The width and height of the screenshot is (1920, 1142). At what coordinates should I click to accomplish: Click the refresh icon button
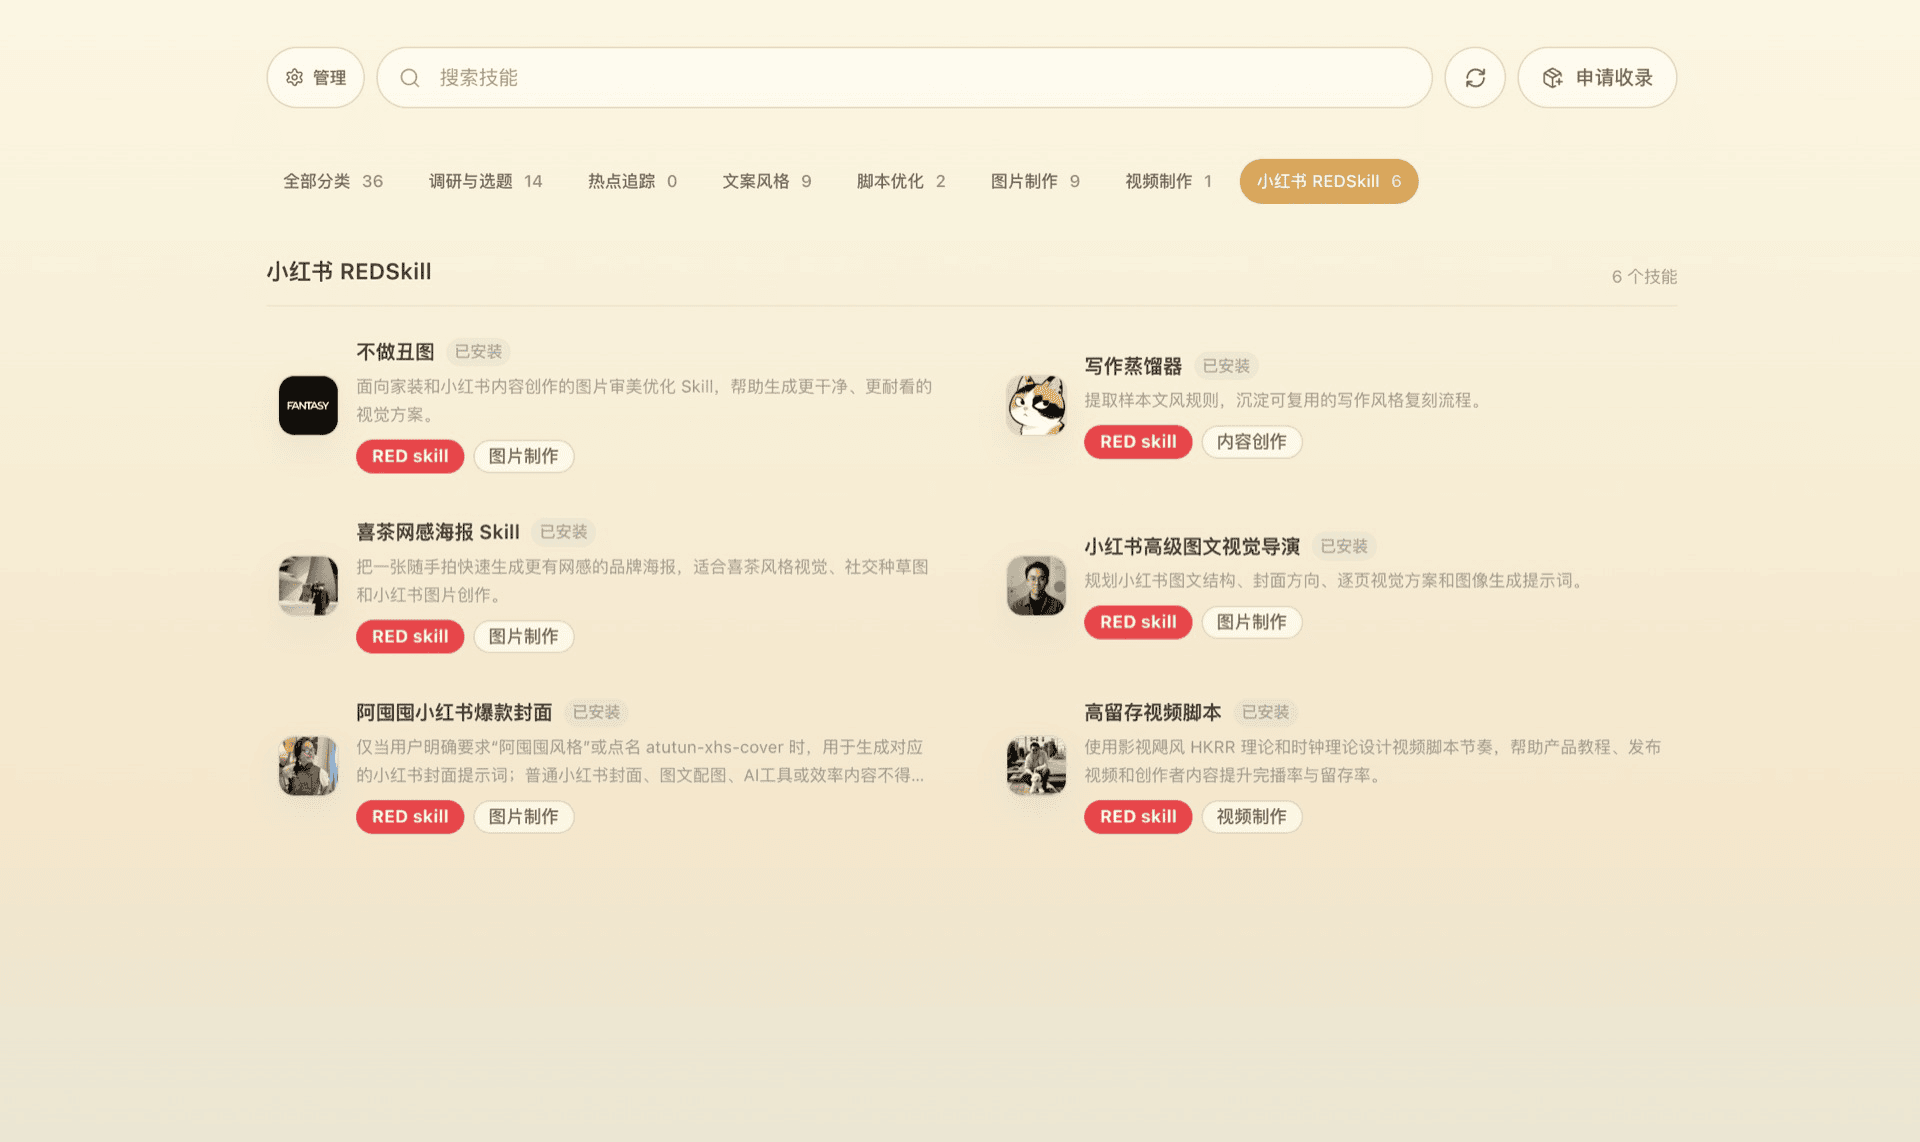pyautogui.click(x=1475, y=77)
